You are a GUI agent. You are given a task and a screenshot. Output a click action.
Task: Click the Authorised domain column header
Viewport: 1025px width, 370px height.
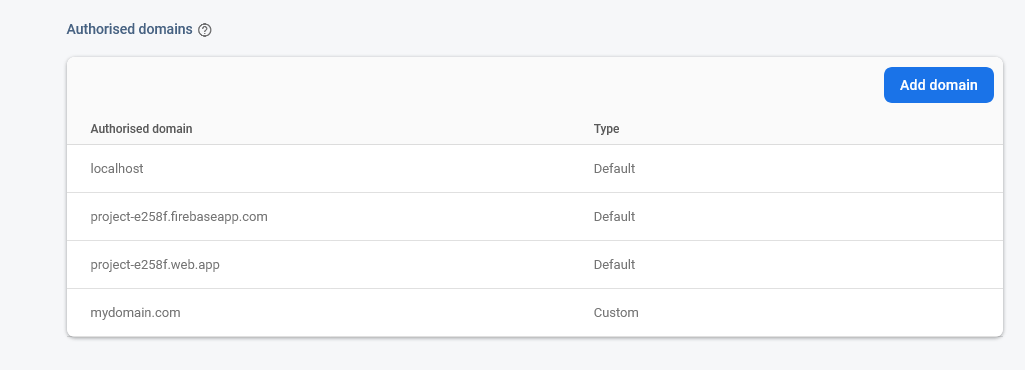141,129
